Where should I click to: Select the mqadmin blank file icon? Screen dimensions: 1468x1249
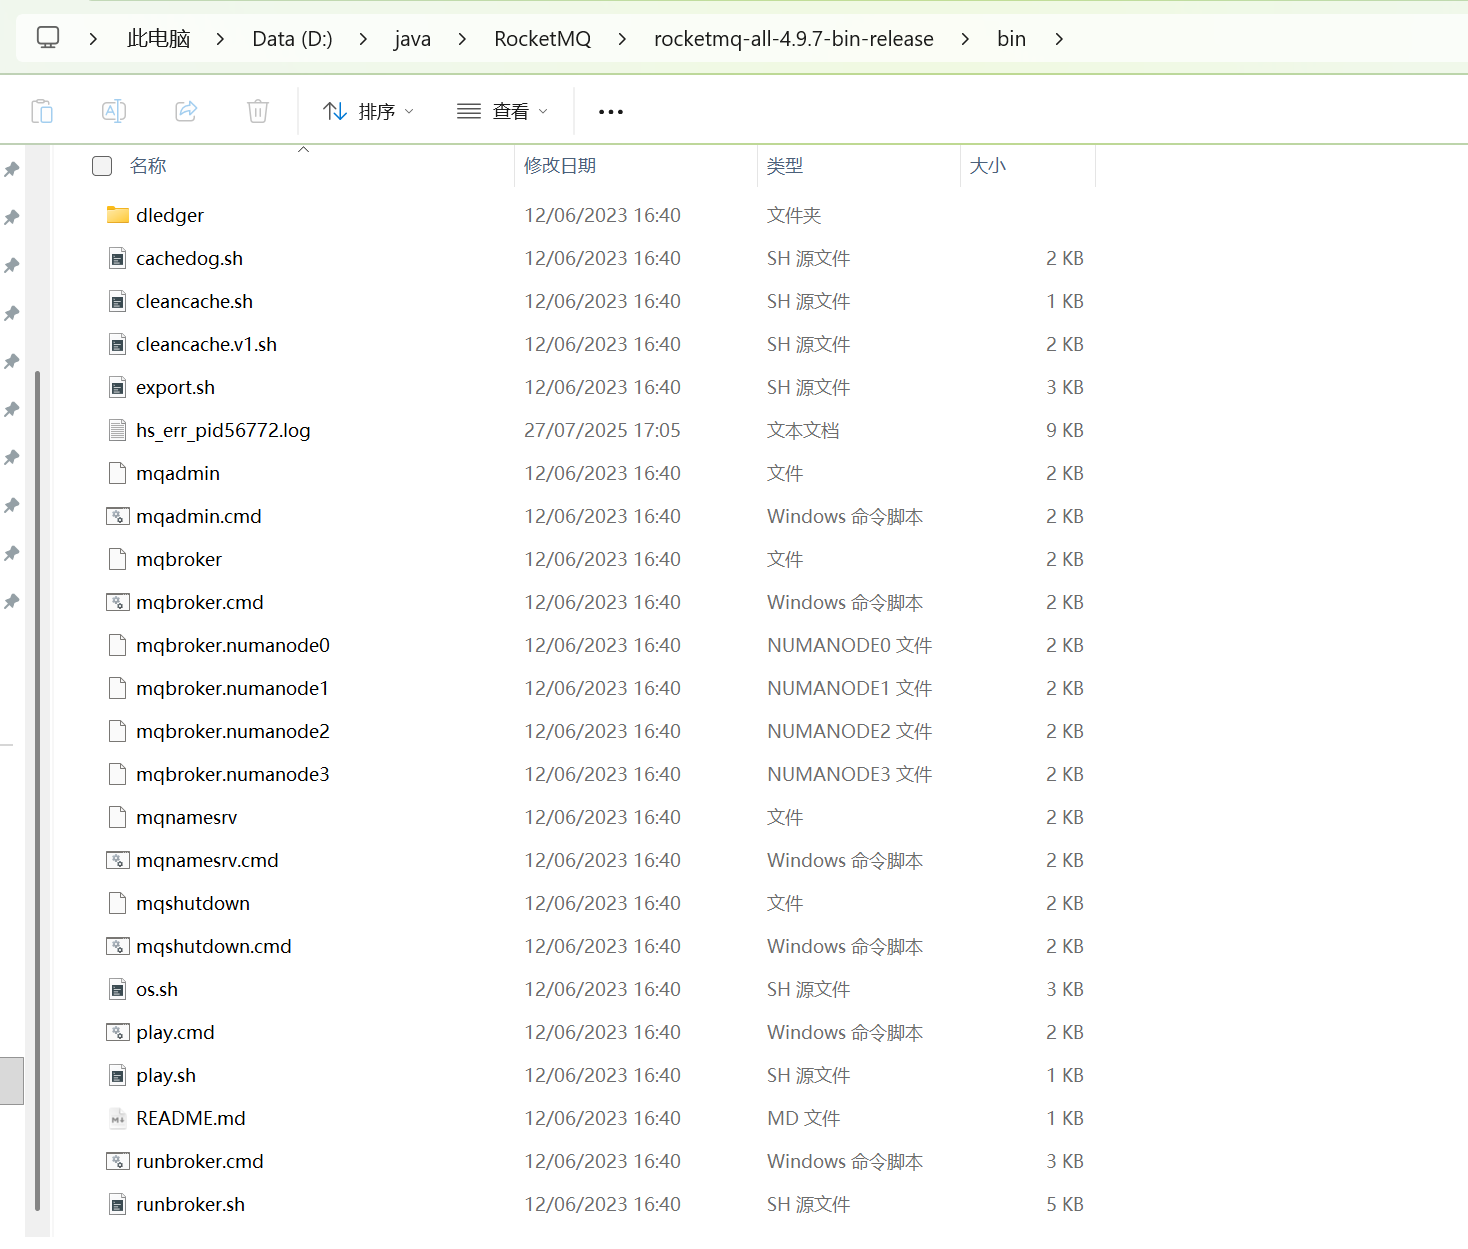tap(118, 473)
